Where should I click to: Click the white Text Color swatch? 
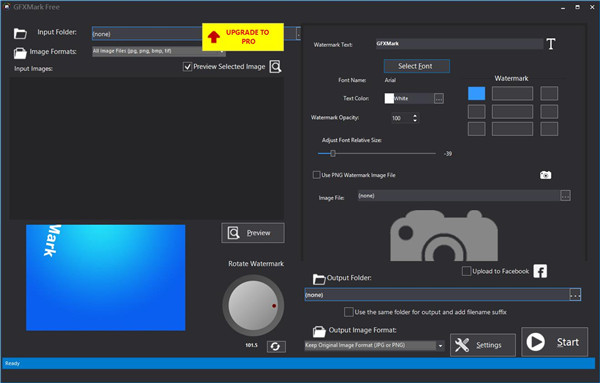pyautogui.click(x=389, y=98)
